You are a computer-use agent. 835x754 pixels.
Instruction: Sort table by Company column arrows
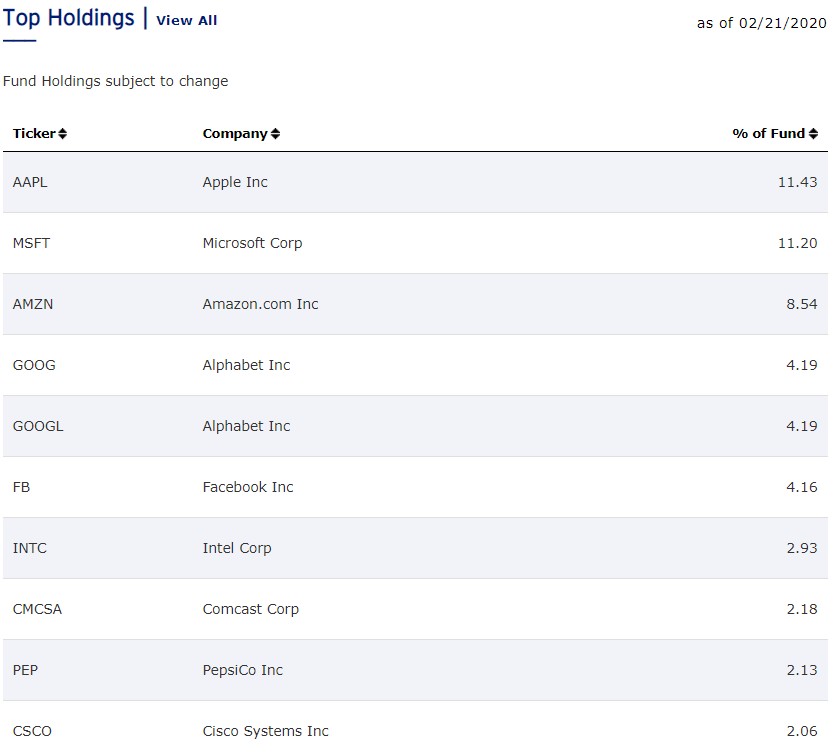point(275,134)
